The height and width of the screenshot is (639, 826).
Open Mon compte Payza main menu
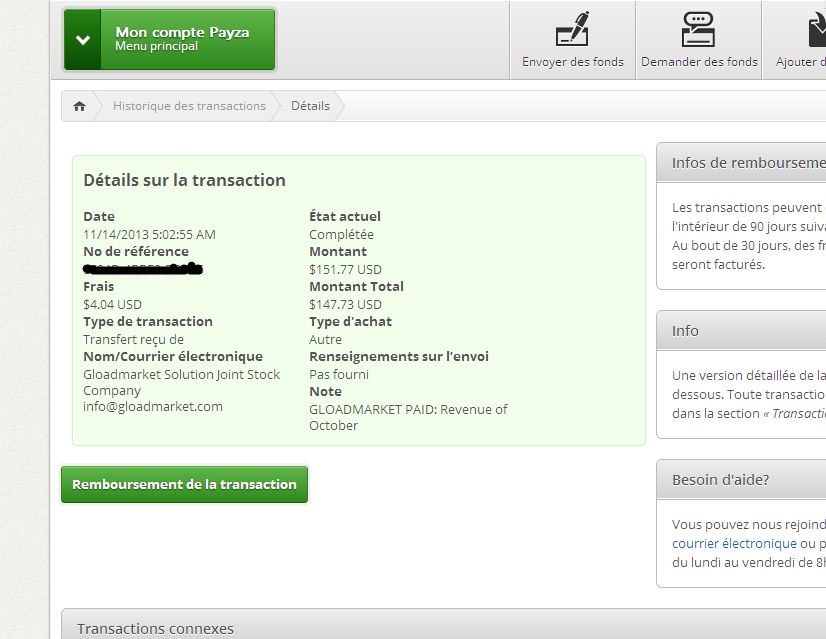[170, 40]
